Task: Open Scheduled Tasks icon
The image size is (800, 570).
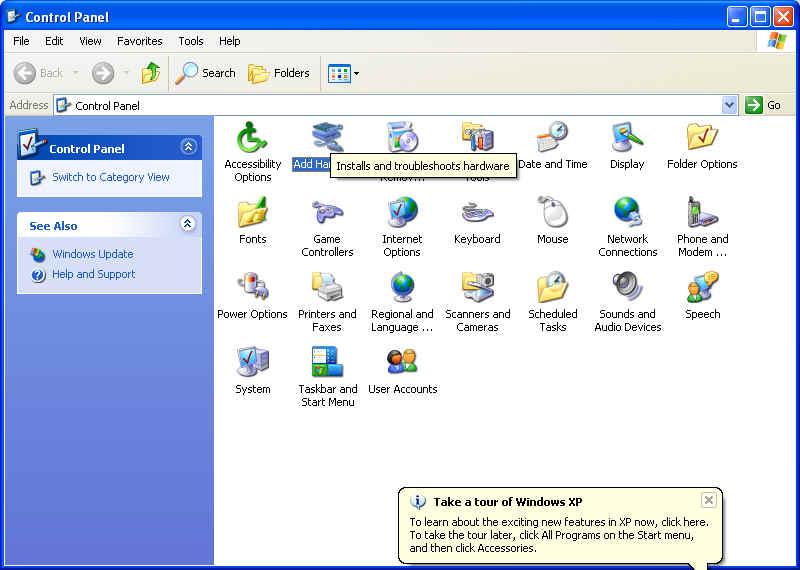Action: [552, 288]
